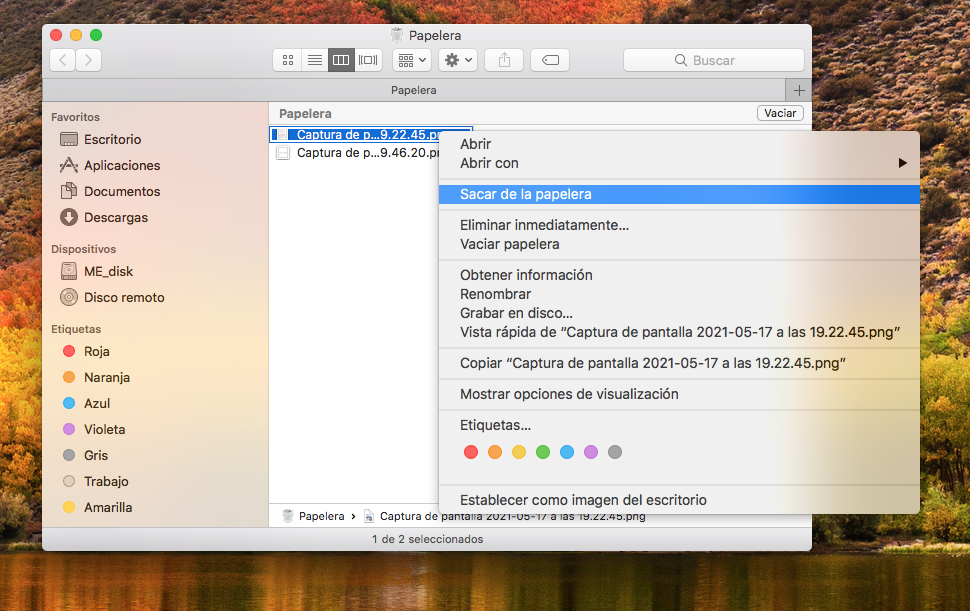This screenshot has width=970, height=611.
Task: Select column view button
Action: point(342,60)
